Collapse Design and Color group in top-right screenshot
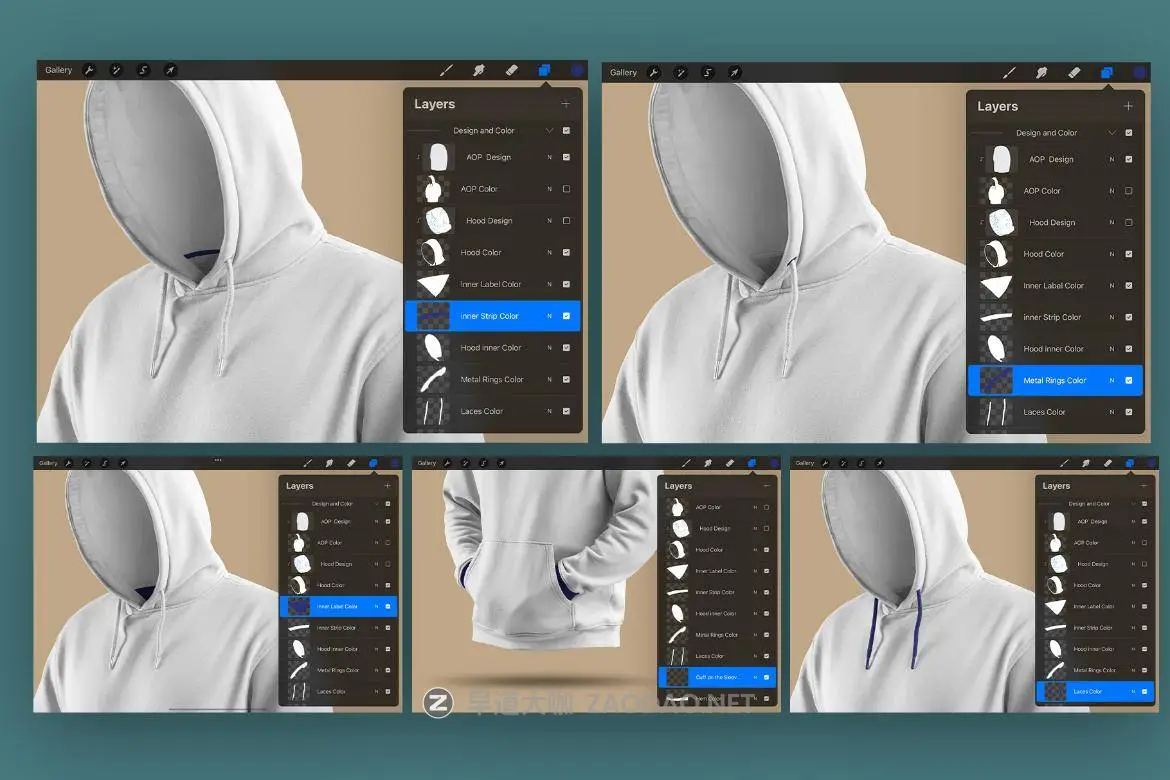Viewport: 1170px width, 780px height. [1112, 132]
